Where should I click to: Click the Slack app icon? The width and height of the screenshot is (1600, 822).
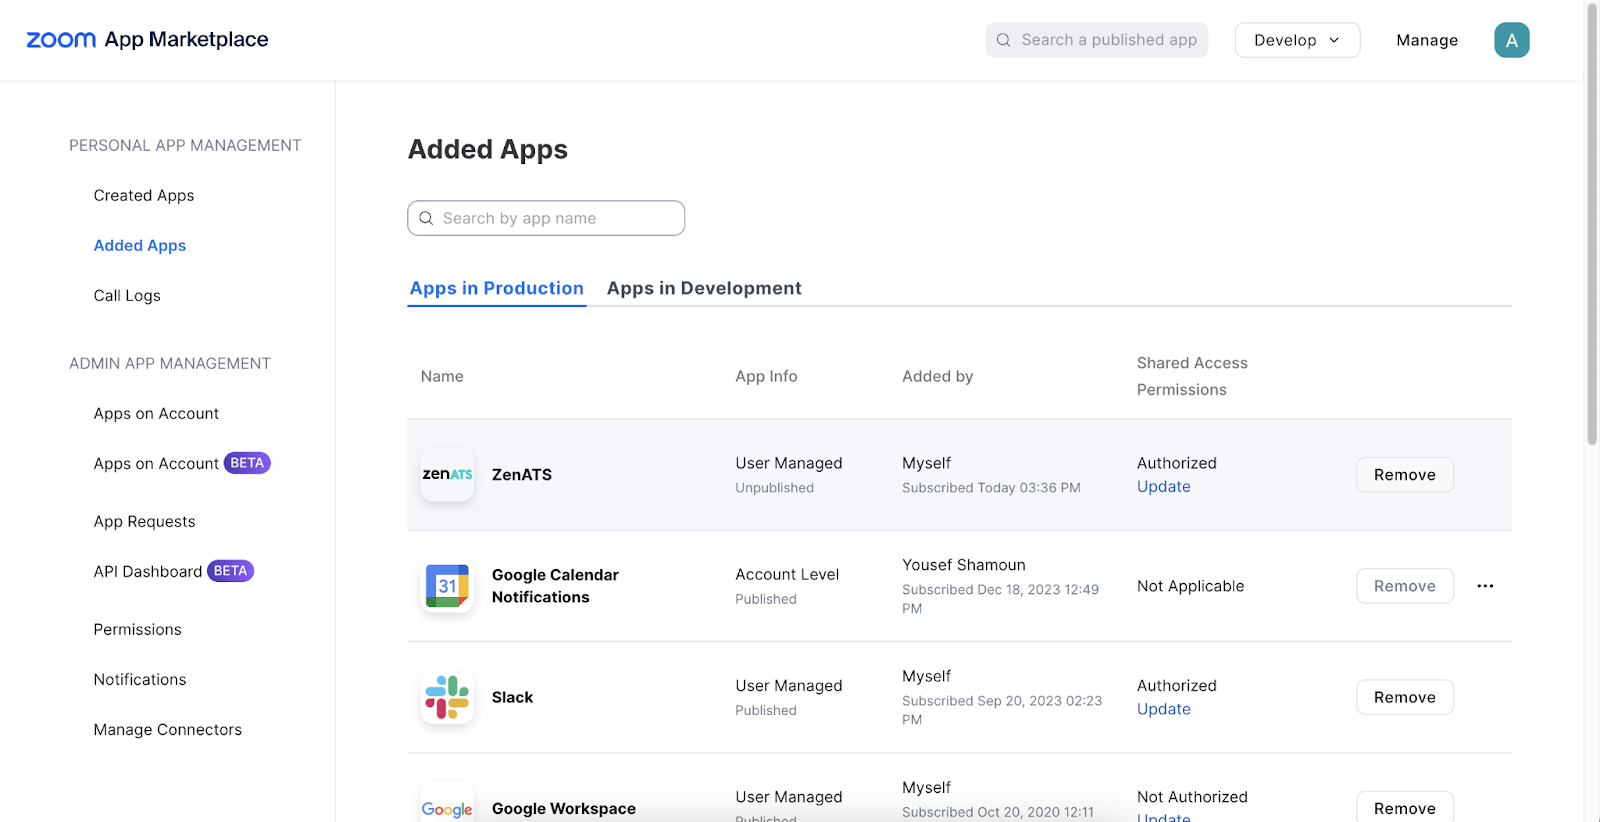click(x=447, y=697)
